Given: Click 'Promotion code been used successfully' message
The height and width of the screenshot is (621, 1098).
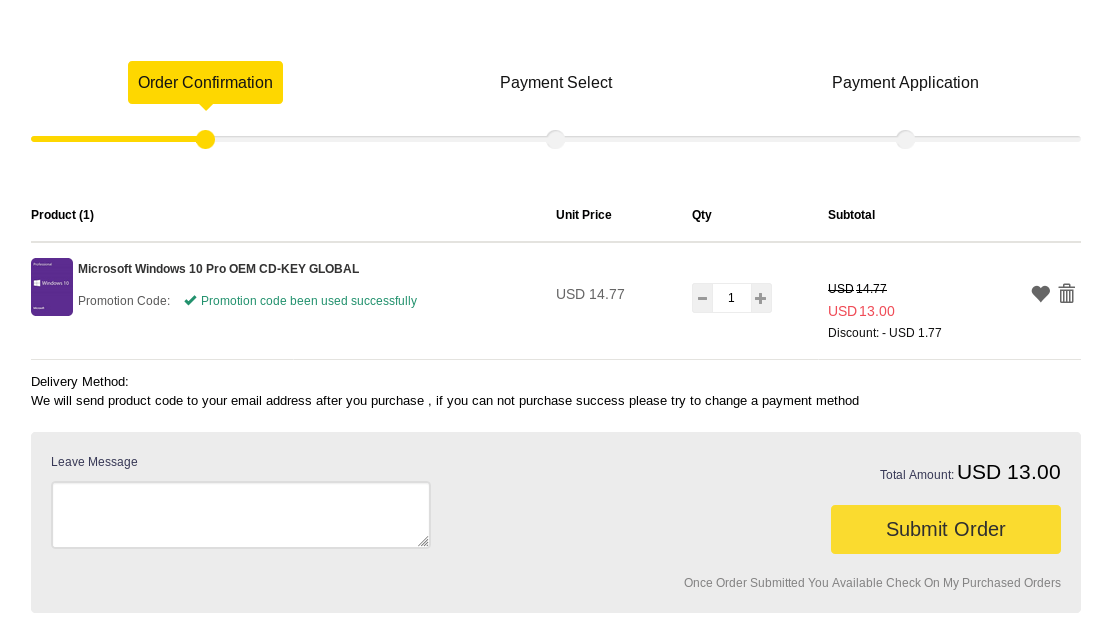Looking at the screenshot, I should (x=309, y=301).
